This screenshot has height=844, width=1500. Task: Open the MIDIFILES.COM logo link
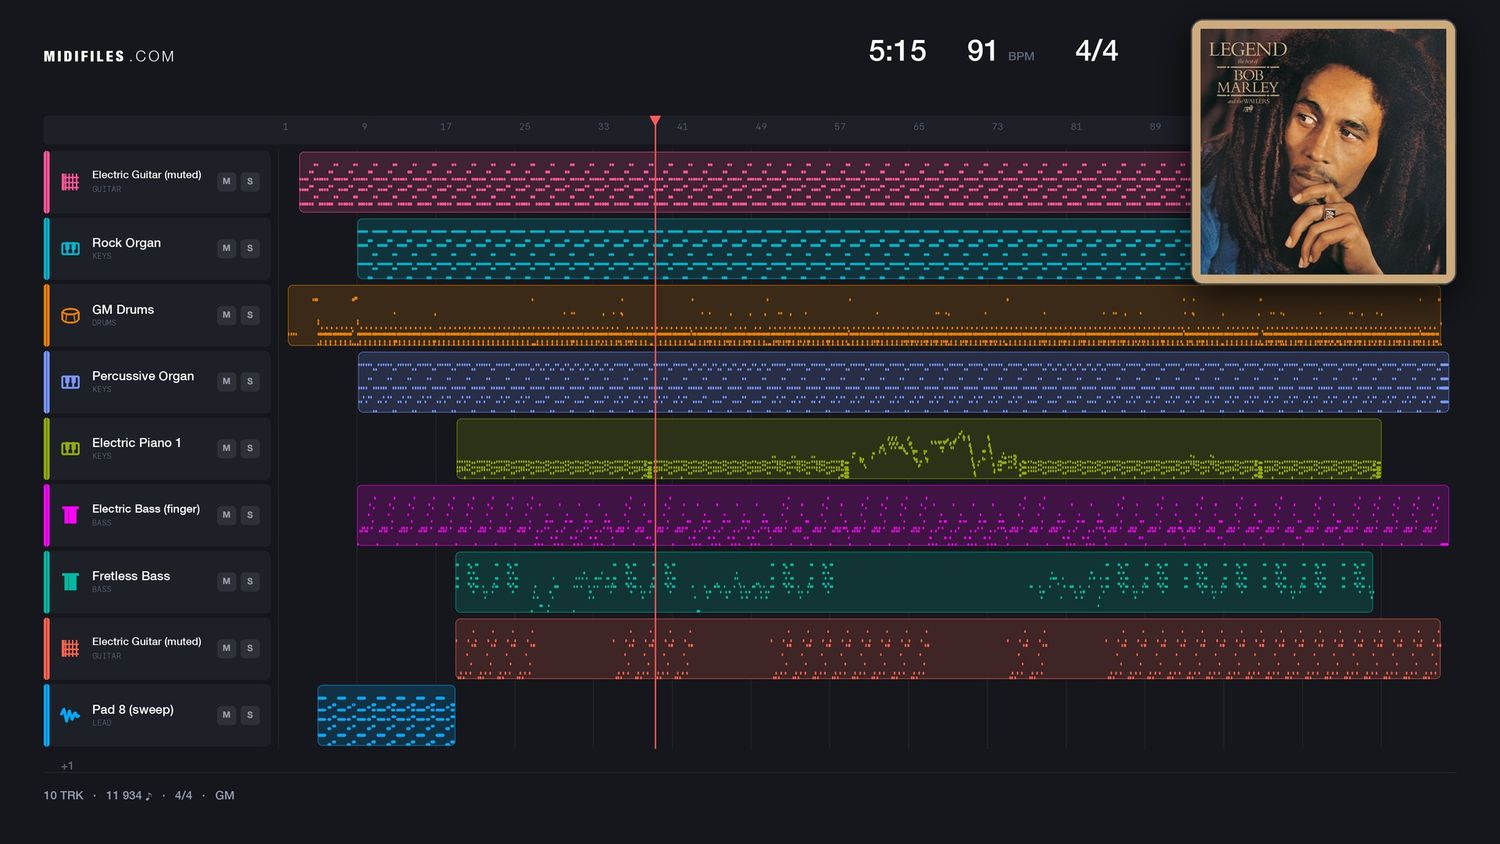pos(109,57)
